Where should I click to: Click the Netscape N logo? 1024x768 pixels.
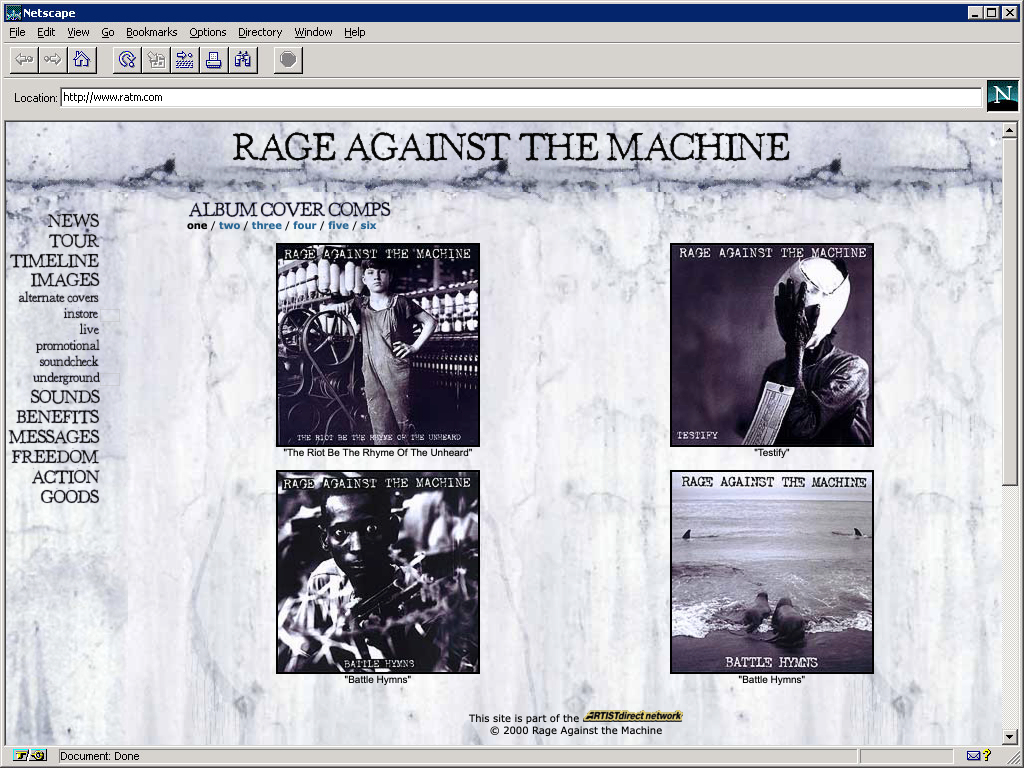coord(1002,95)
